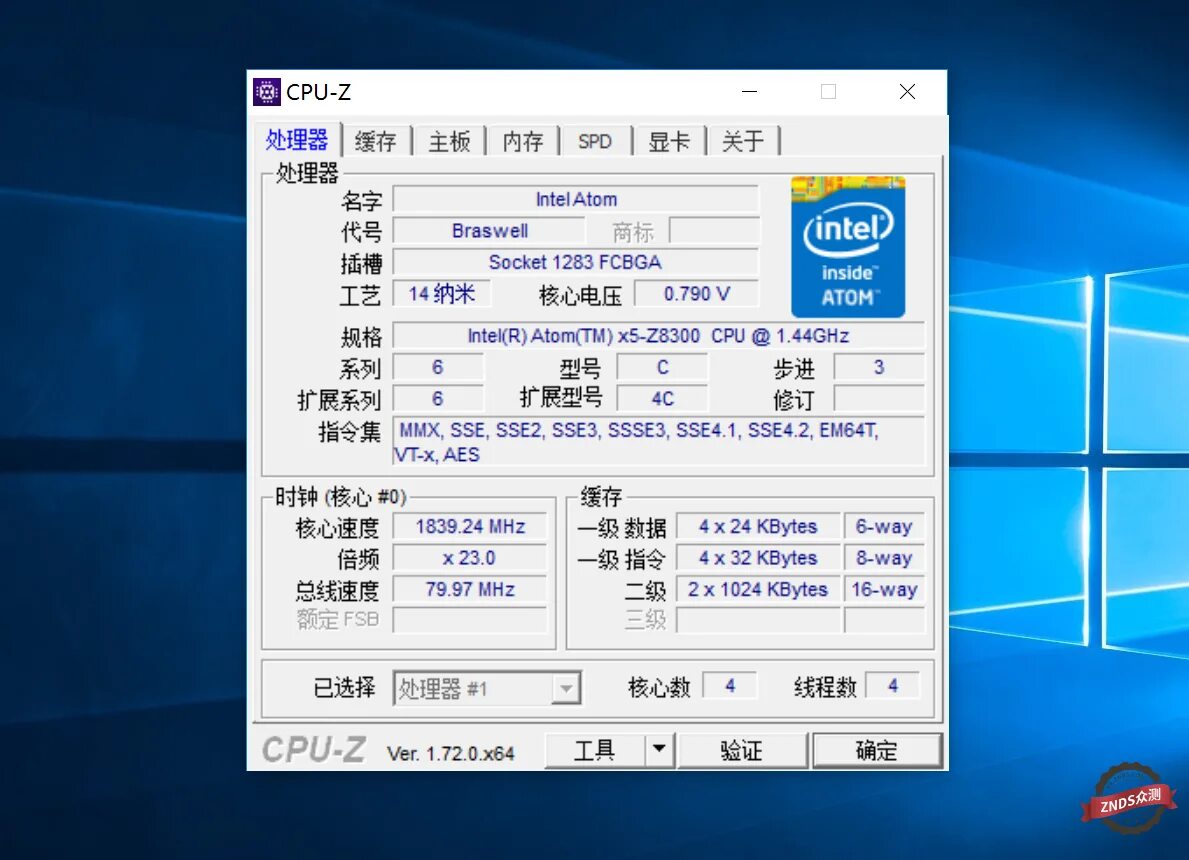
Task: Click the empty 额定 FSB field
Action: click(470, 620)
